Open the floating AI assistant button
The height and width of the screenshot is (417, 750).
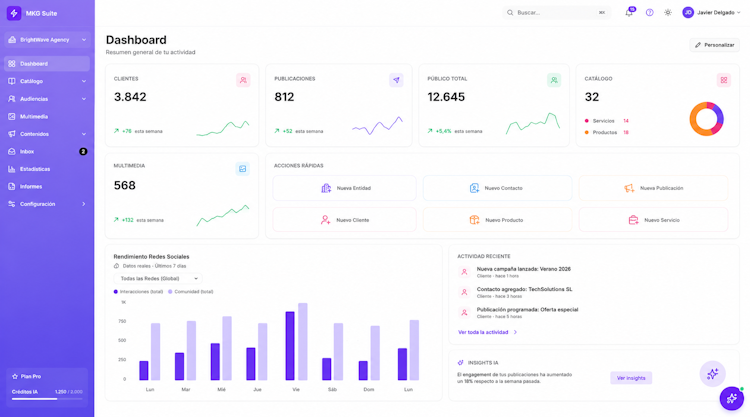click(731, 398)
